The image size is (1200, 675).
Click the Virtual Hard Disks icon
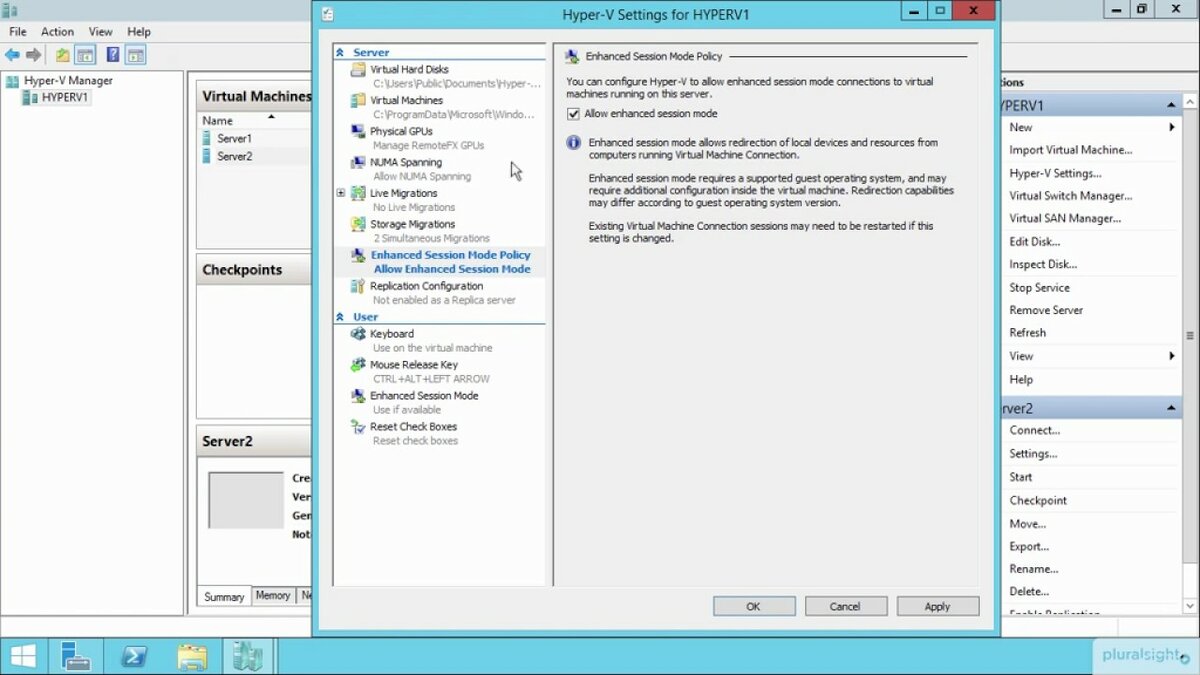(x=359, y=70)
